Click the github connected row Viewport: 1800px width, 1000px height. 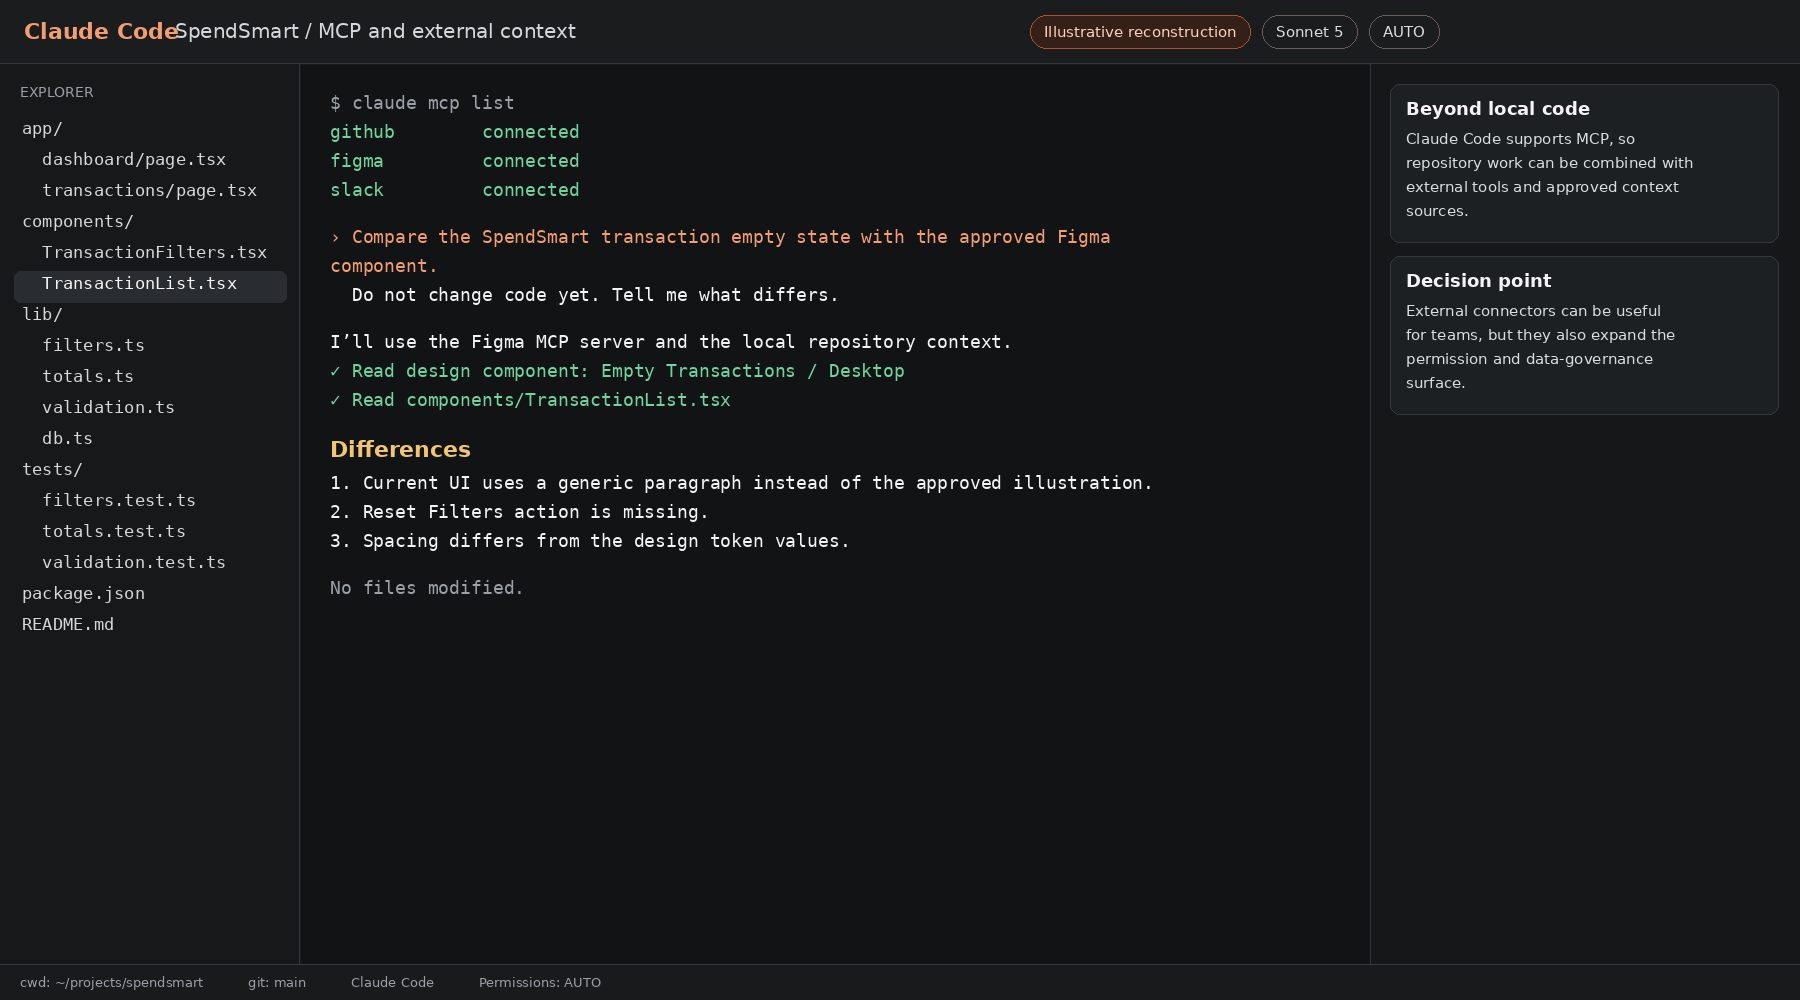(455, 132)
